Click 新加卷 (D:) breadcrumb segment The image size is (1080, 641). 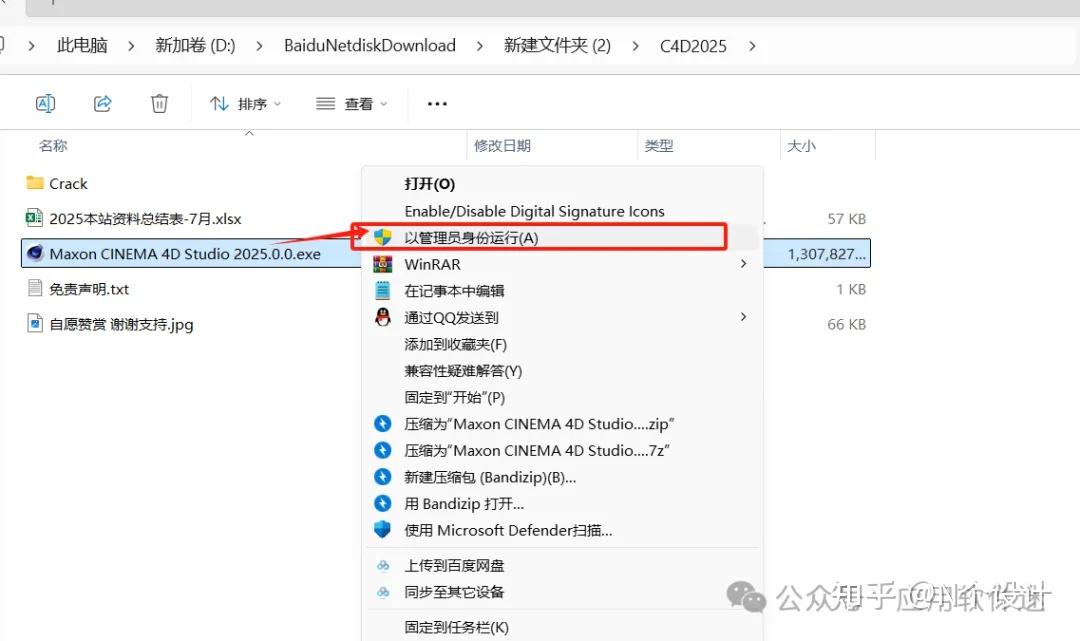(195, 45)
